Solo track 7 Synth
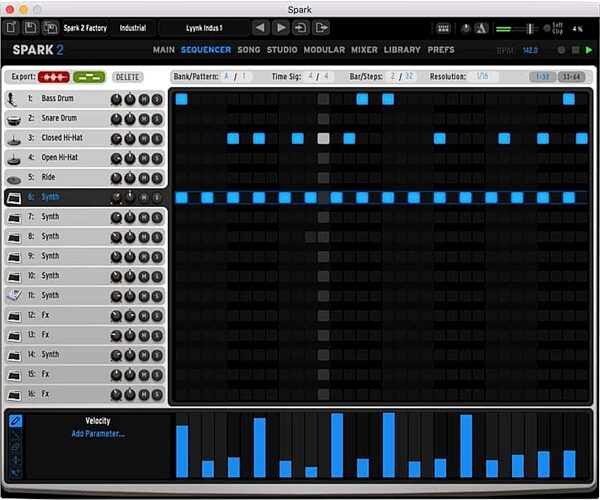 click(157, 218)
